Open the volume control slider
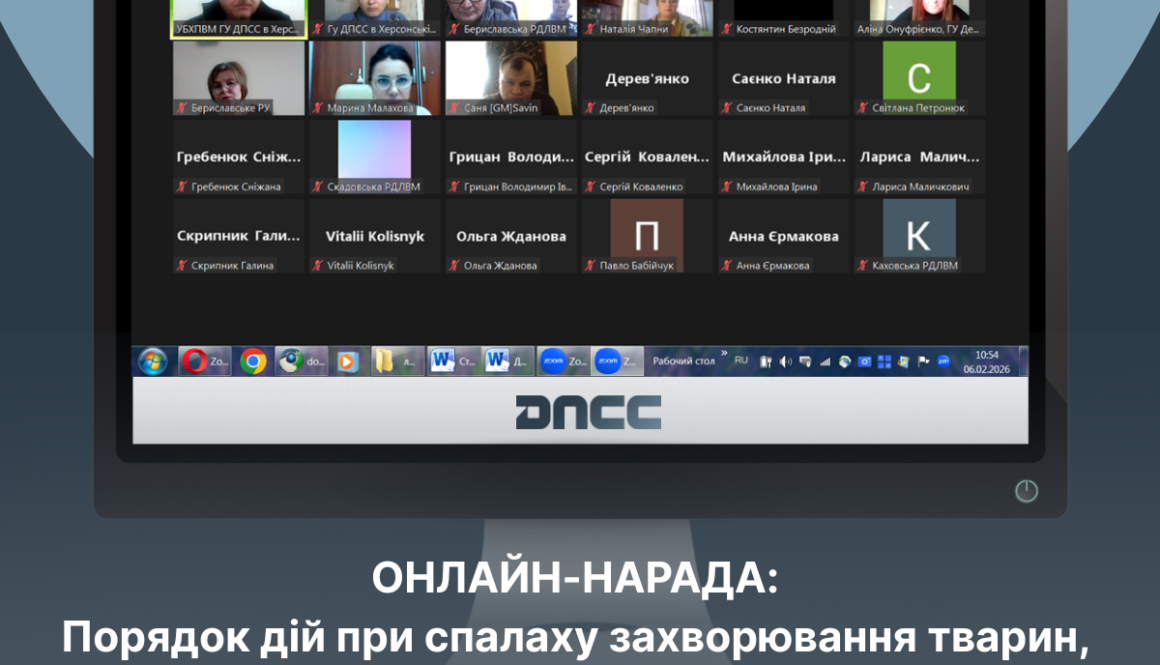This screenshot has height=665, width=1160. 785,362
